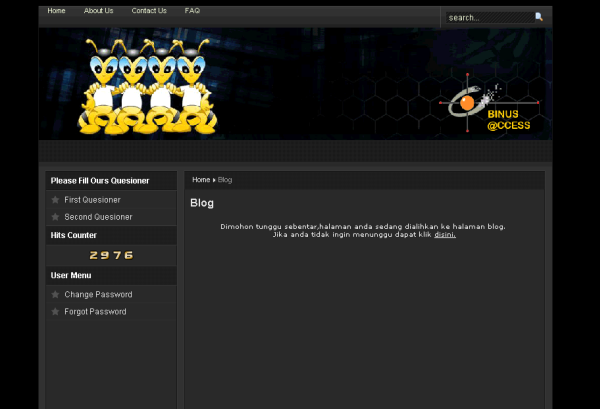Screen dimensions: 600x409
Task: Click the Hits Counter header
Action: click(x=73, y=235)
